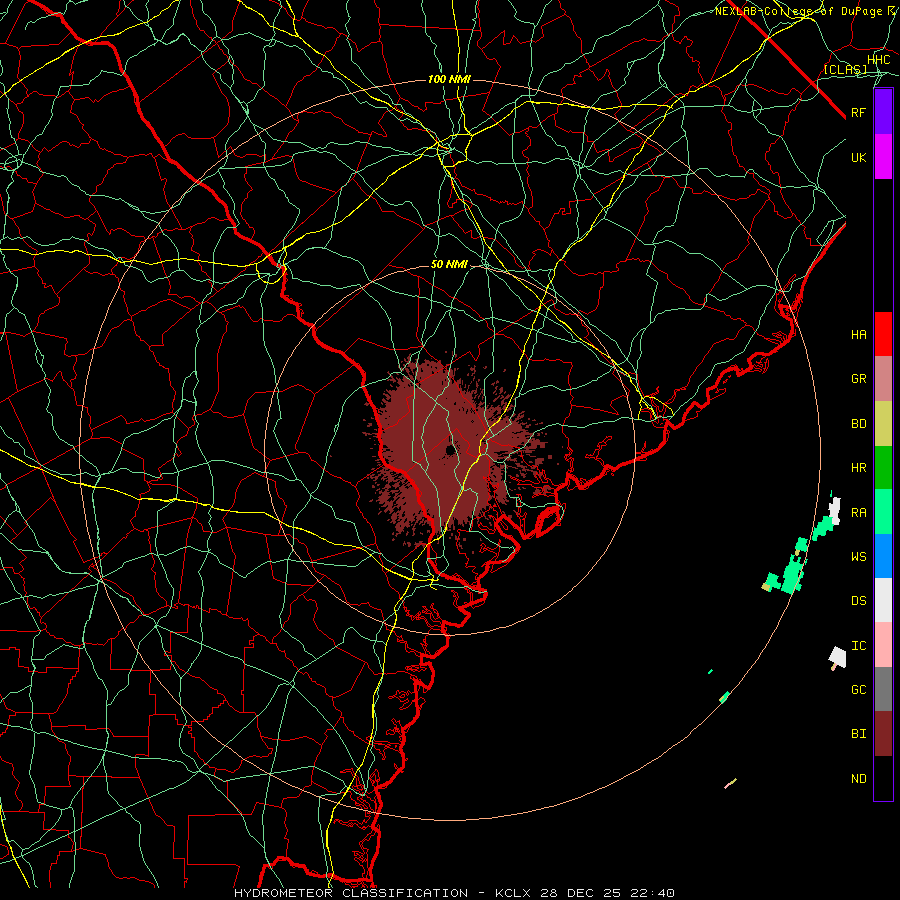Click the red HA legend color swatch

(x=883, y=334)
